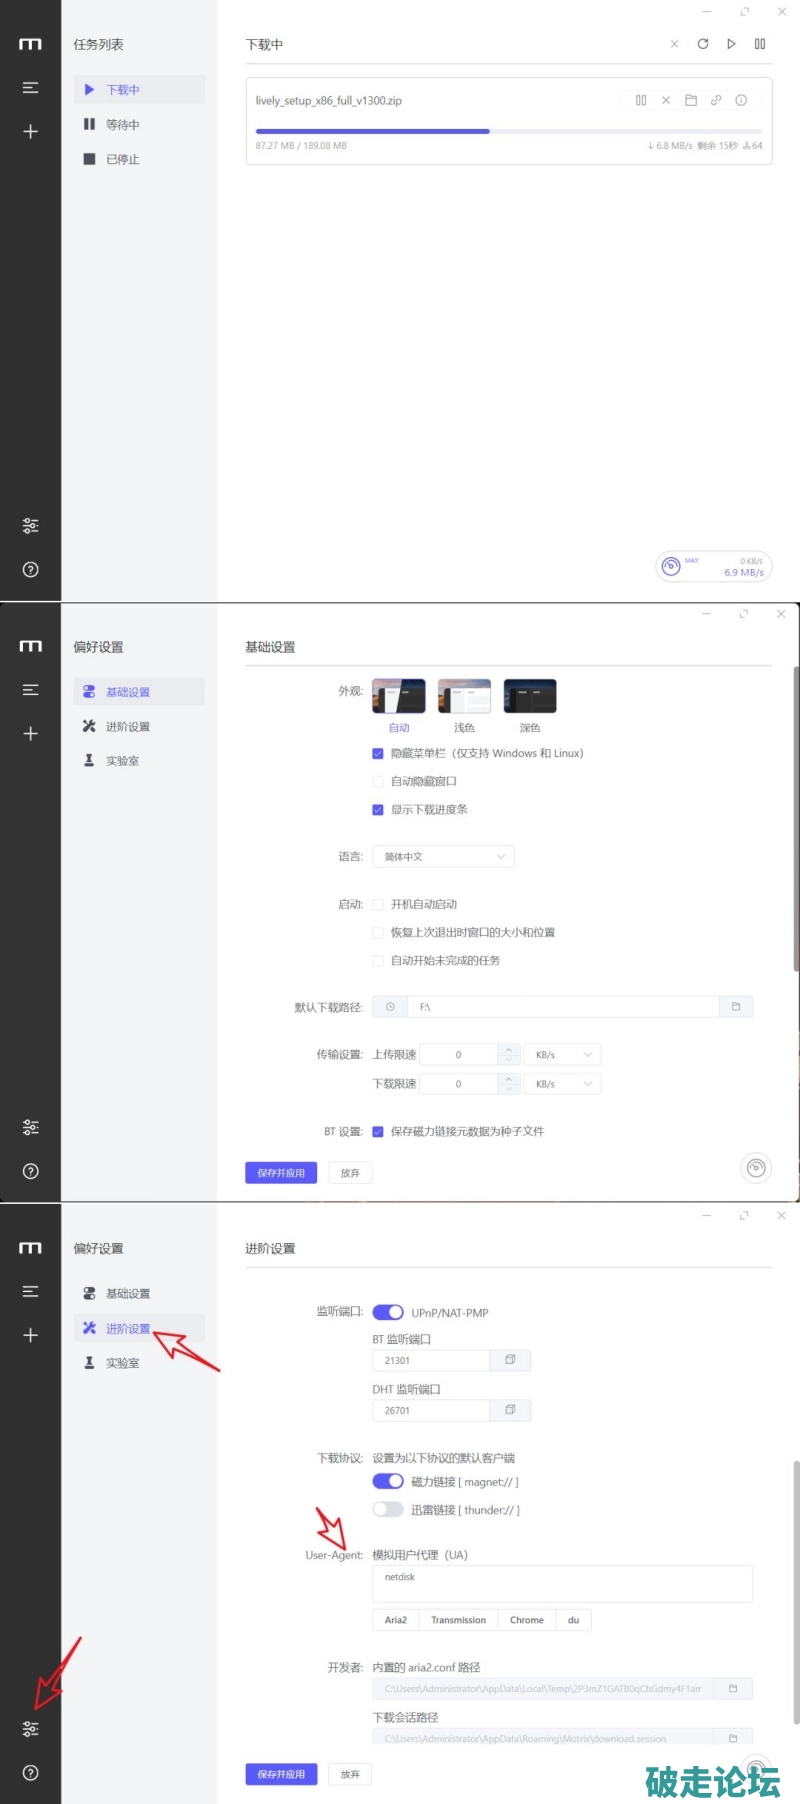Image resolution: width=800 pixels, height=1804 pixels.
Task: Resume all tasks with the play icon
Action: point(731,44)
